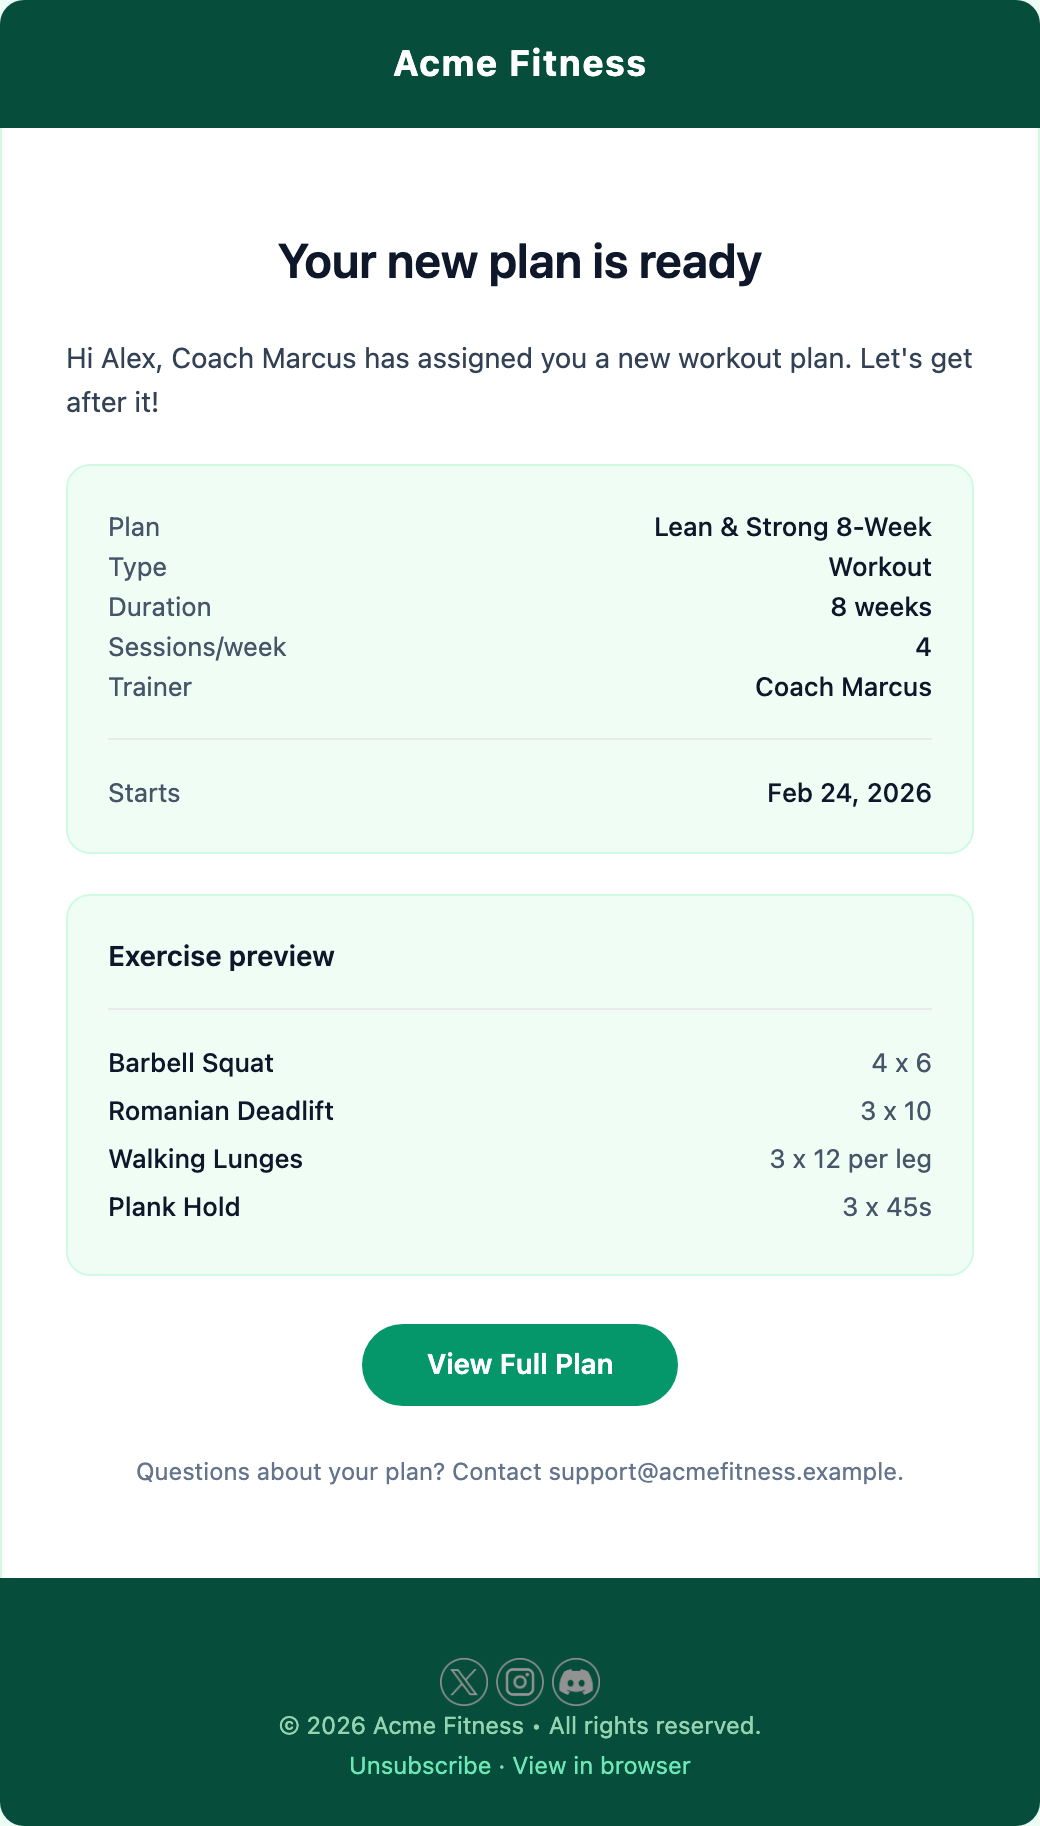Click the Coach Marcus trainer value
Image resolution: width=1040 pixels, height=1826 pixels.
pyautogui.click(x=843, y=687)
